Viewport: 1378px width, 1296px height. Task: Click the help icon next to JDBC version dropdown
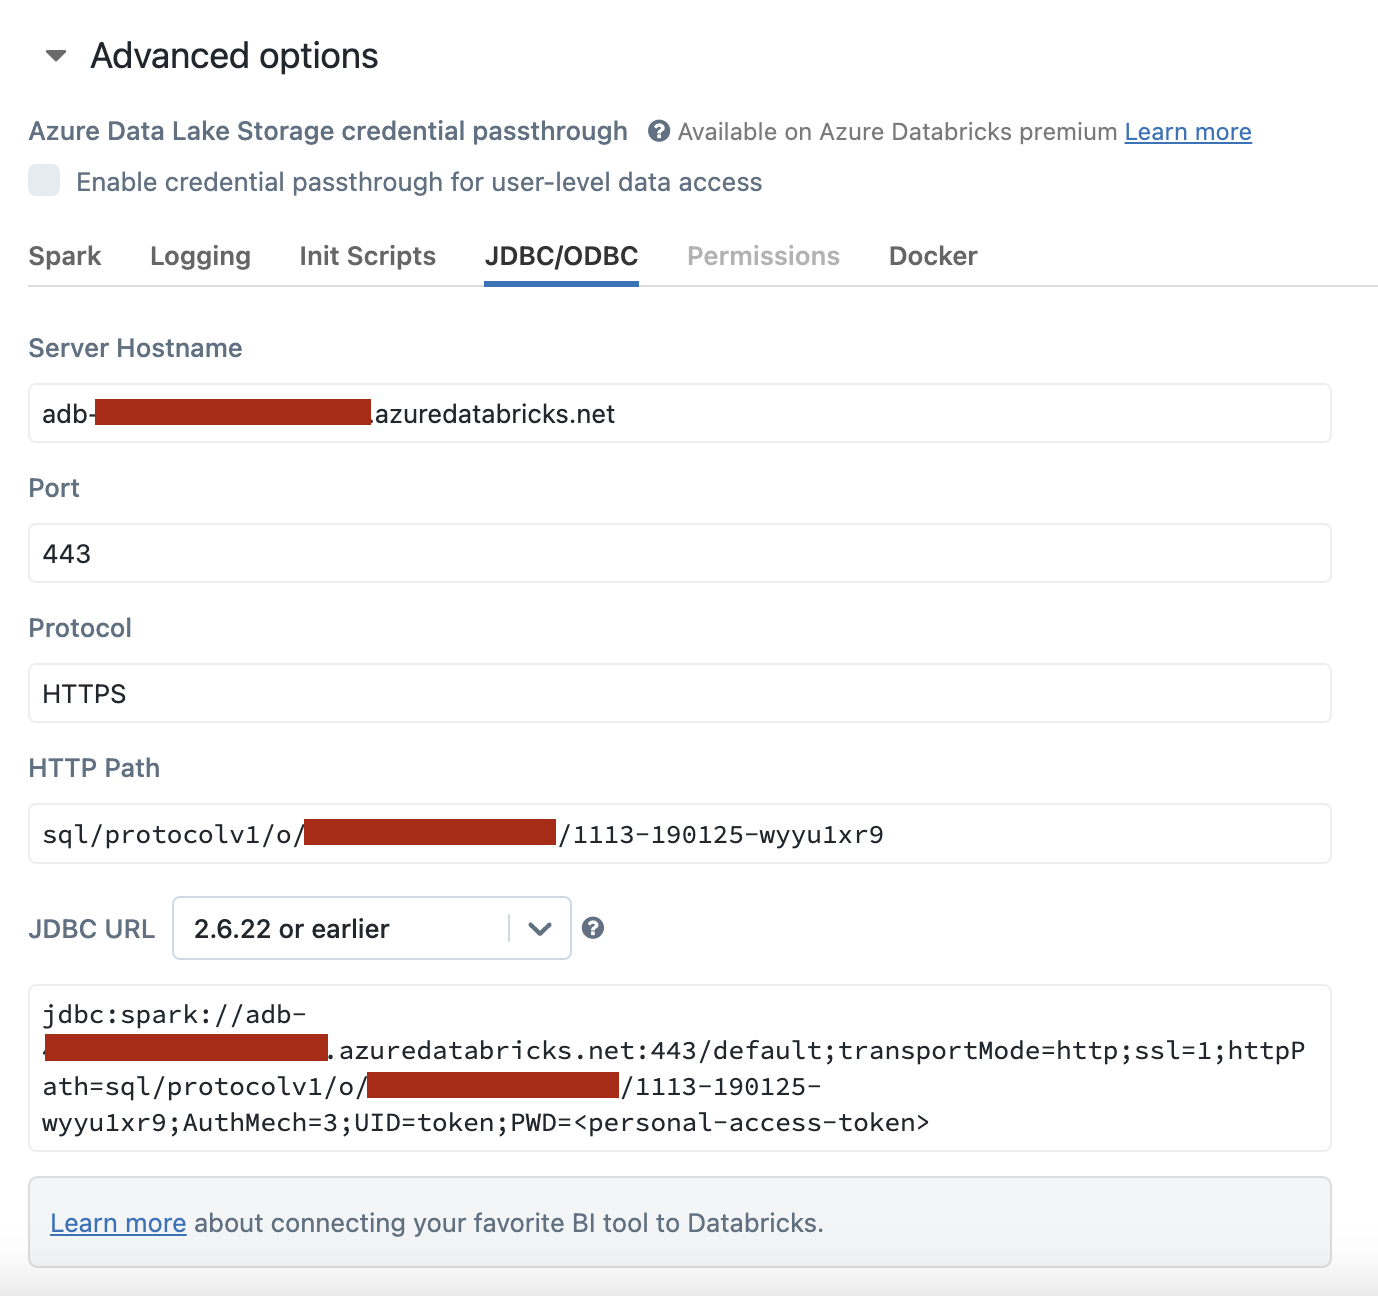[593, 928]
